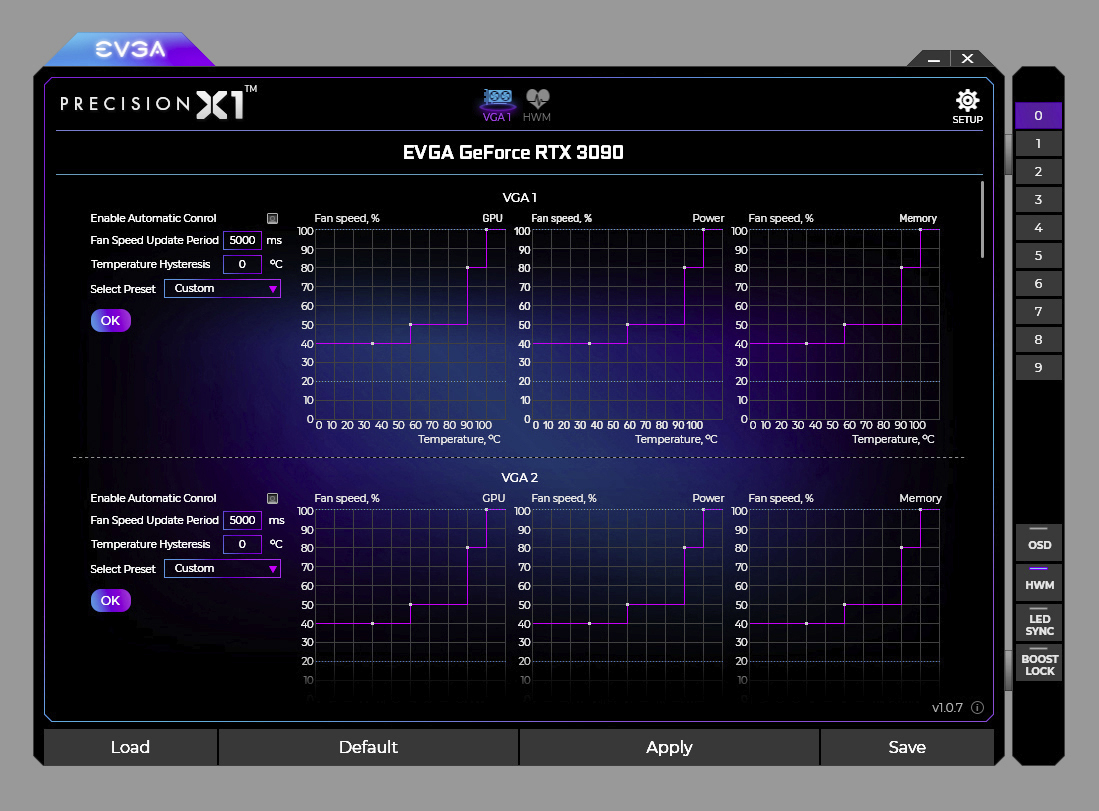Enable Automatic Control checkbox for VGA 1
Viewport: 1099px width, 811px height.
tap(273, 219)
